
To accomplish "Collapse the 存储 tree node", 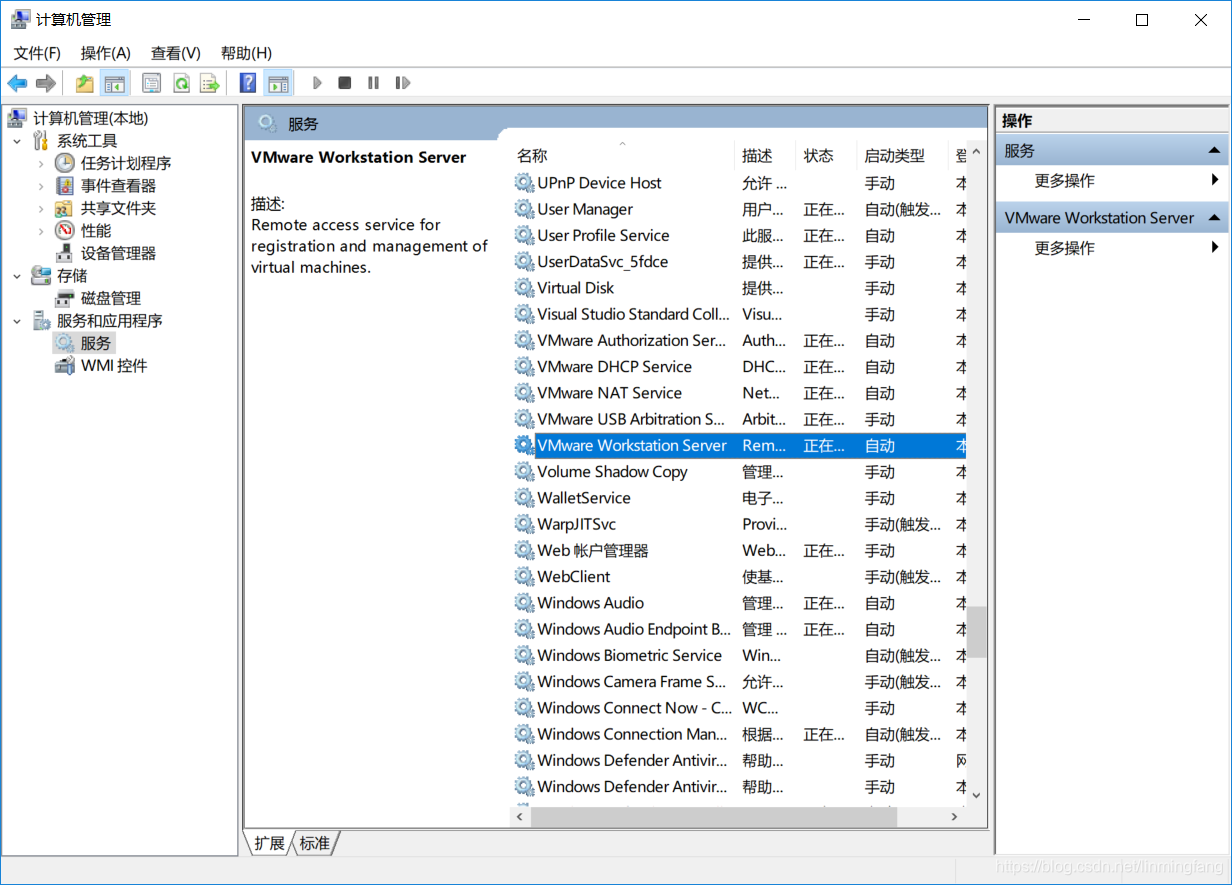I will click(x=17, y=275).
